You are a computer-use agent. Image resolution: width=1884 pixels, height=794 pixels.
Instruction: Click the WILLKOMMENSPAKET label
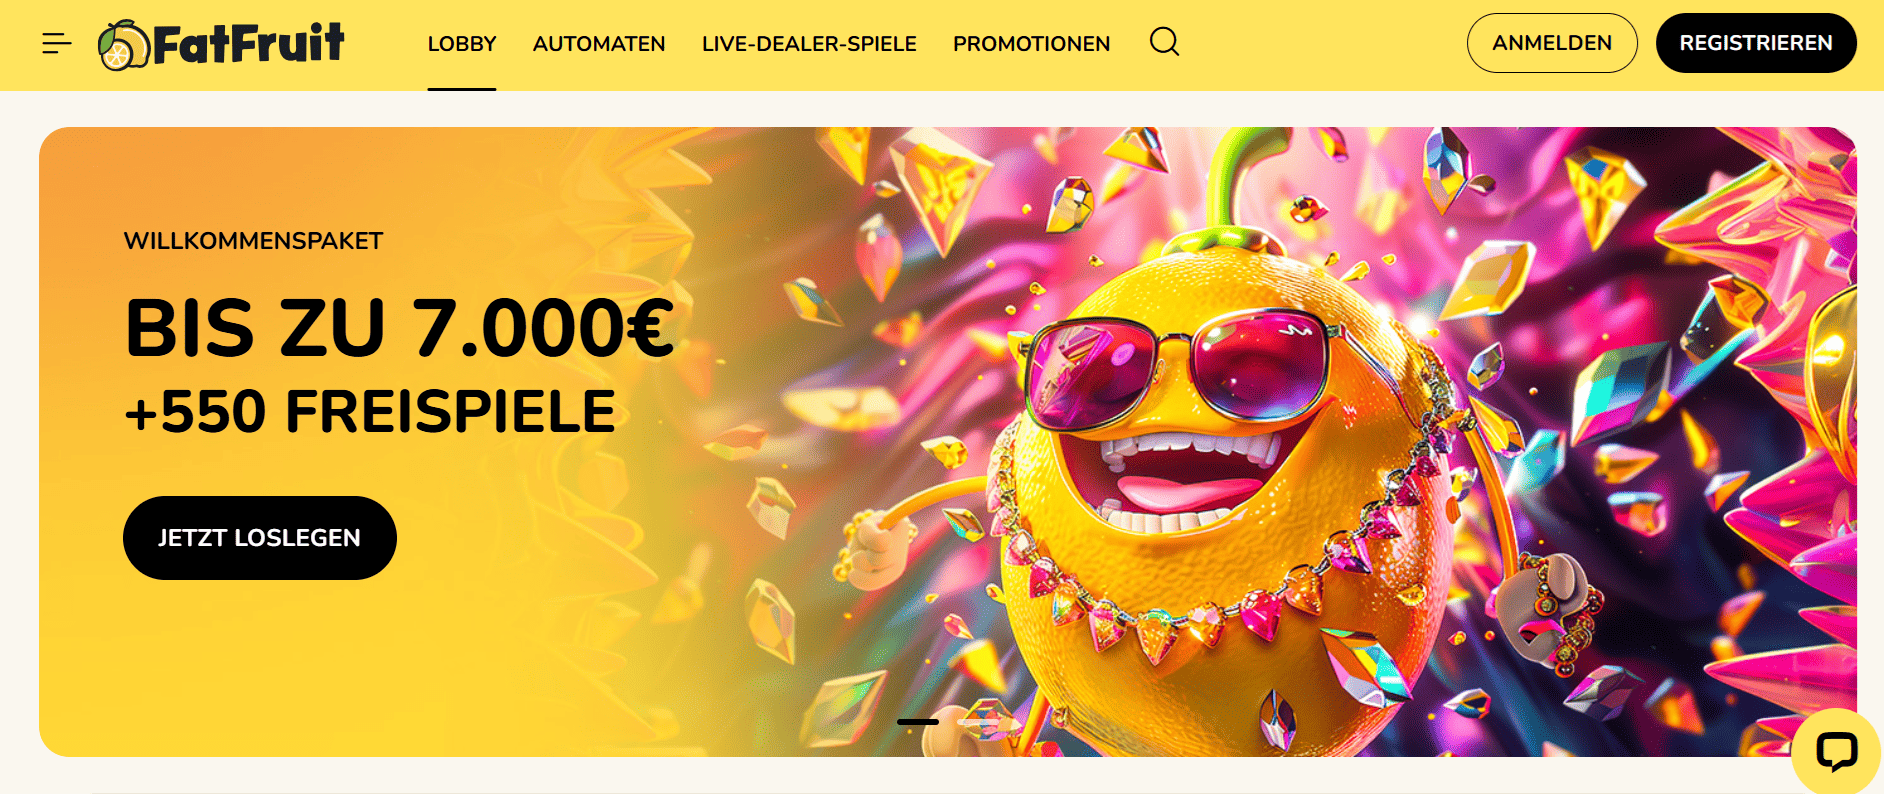(253, 241)
